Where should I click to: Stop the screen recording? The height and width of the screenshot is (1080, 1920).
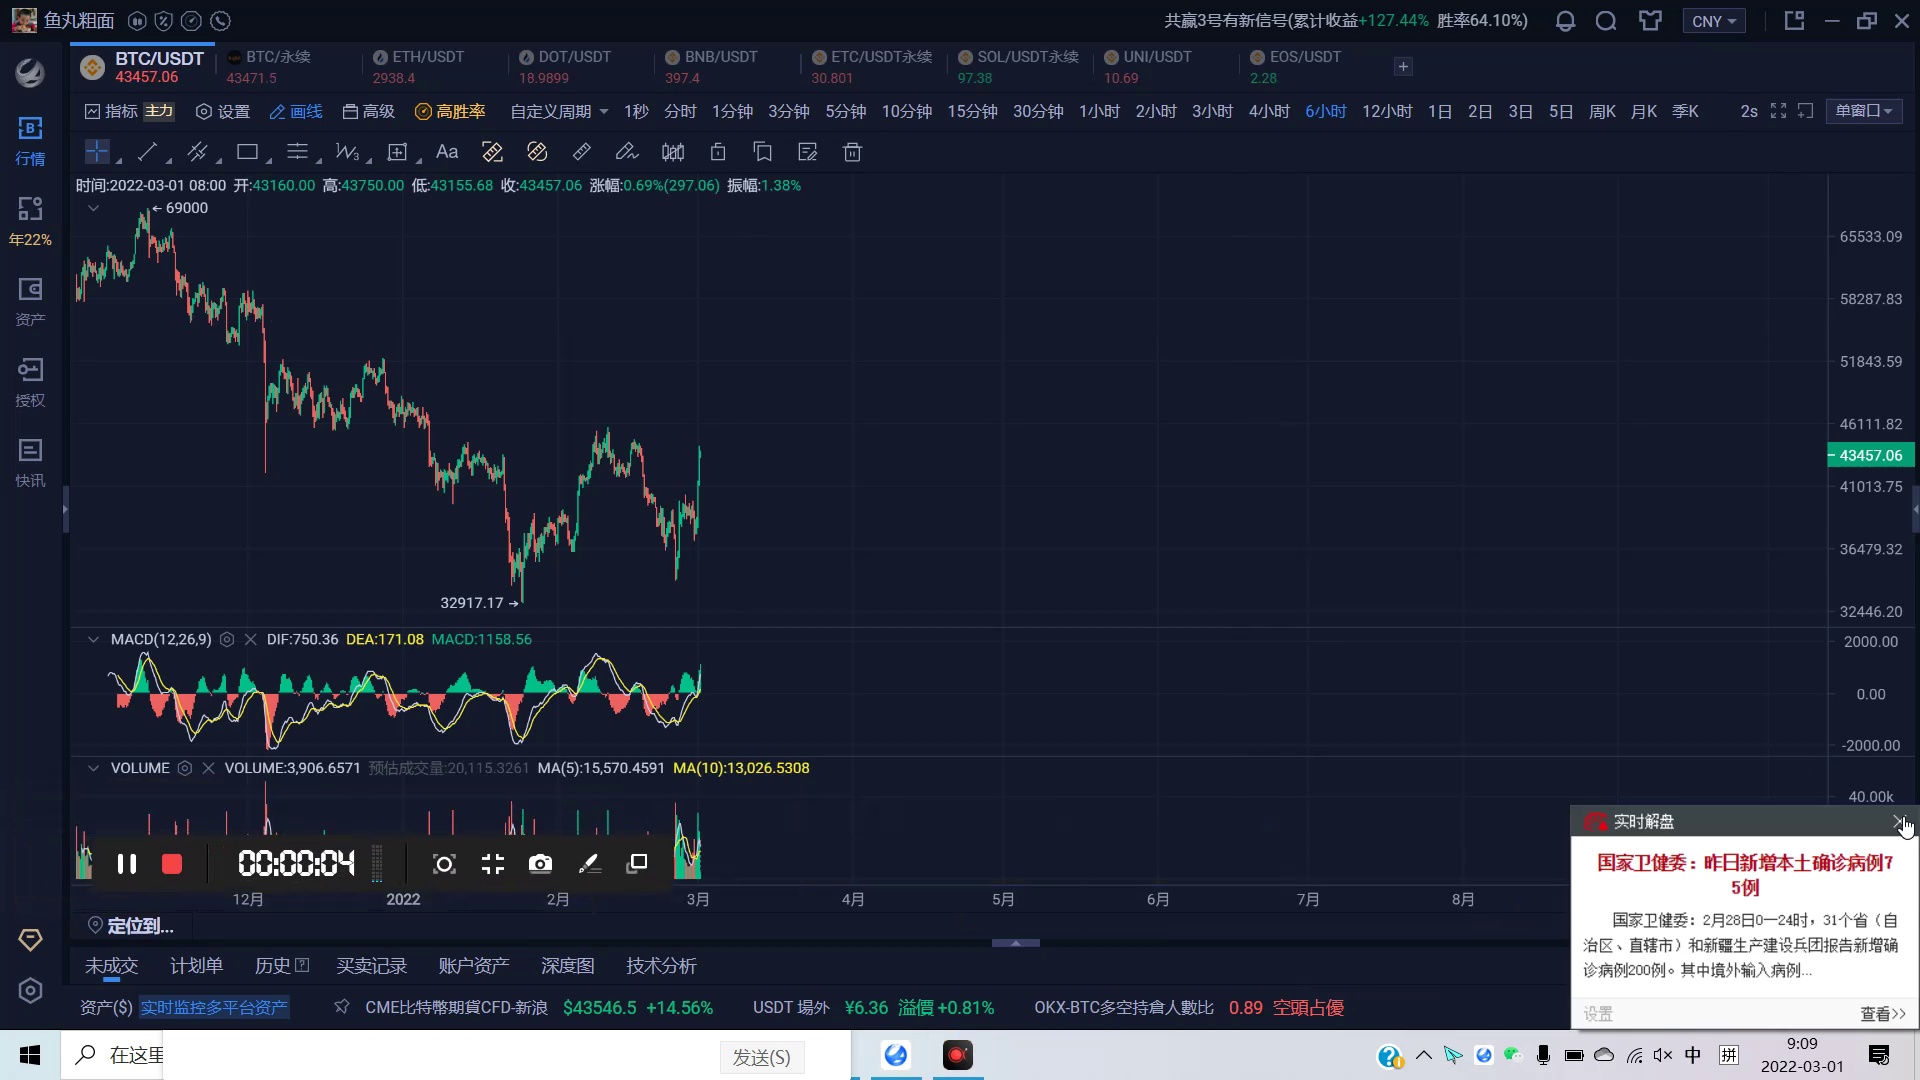tap(172, 864)
